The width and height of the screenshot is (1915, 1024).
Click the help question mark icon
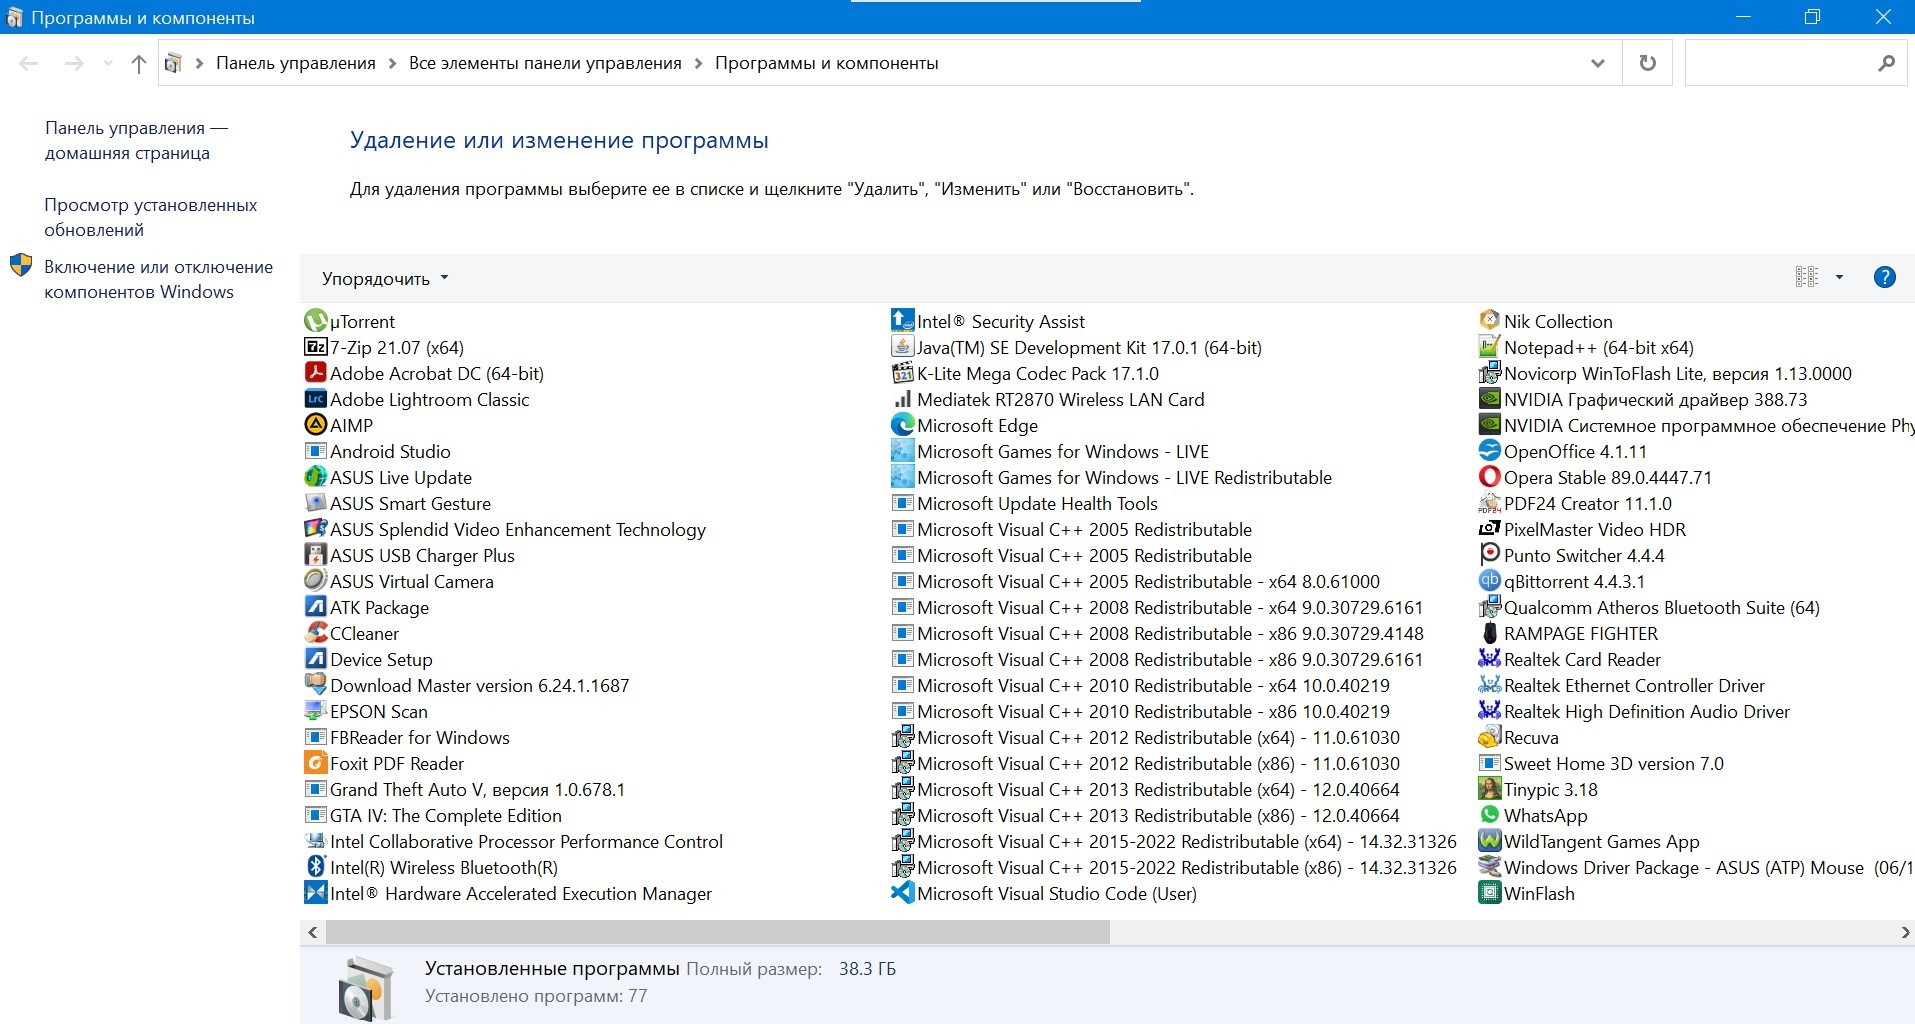point(1884,278)
